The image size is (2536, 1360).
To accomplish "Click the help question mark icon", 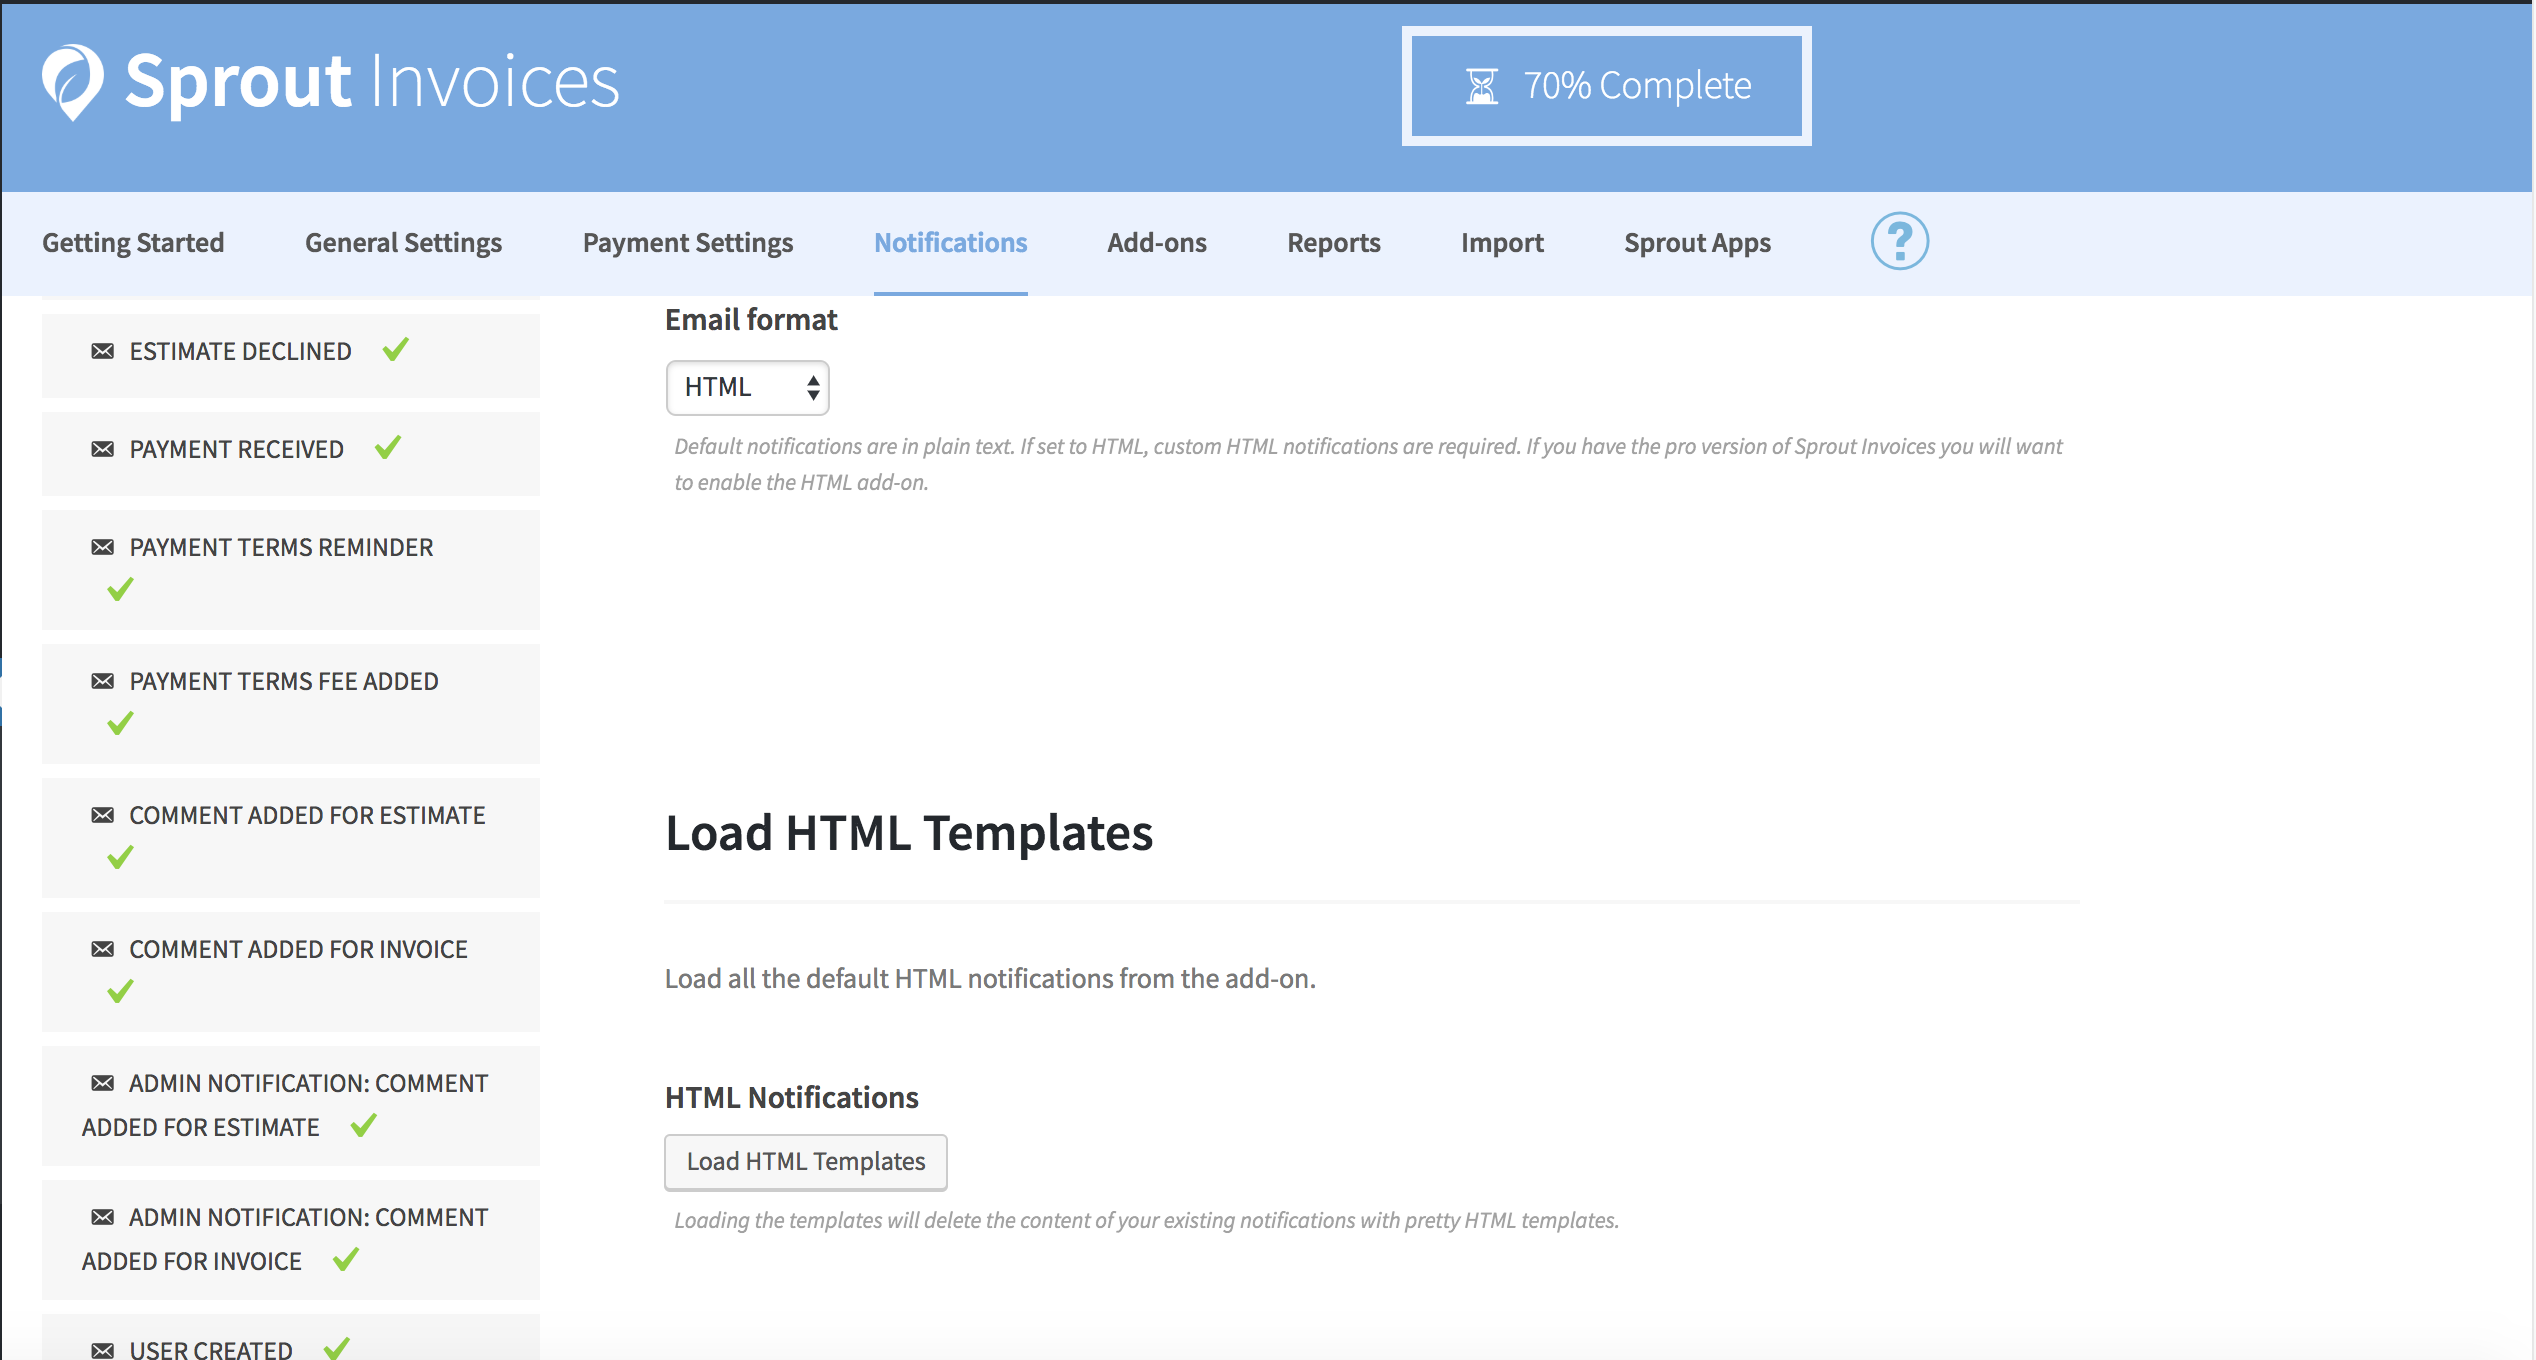I will point(1899,241).
